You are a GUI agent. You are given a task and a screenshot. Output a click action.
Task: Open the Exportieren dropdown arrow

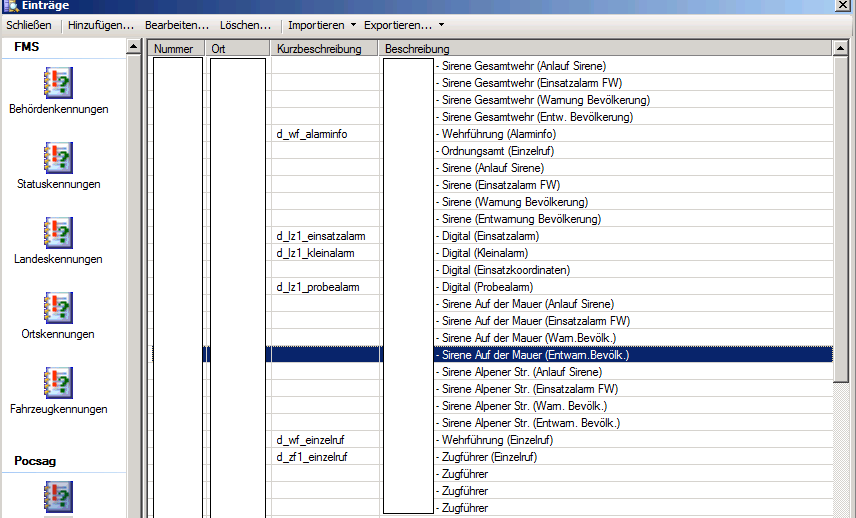[x=441, y=25]
